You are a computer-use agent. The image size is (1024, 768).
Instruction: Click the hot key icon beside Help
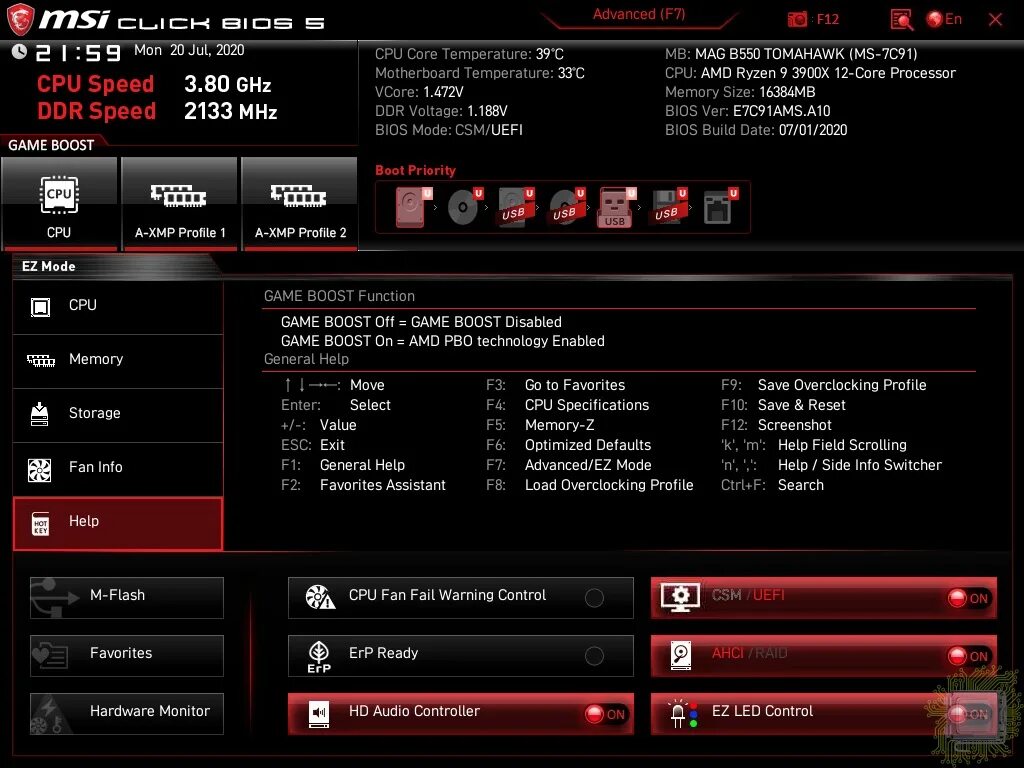coord(40,524)
